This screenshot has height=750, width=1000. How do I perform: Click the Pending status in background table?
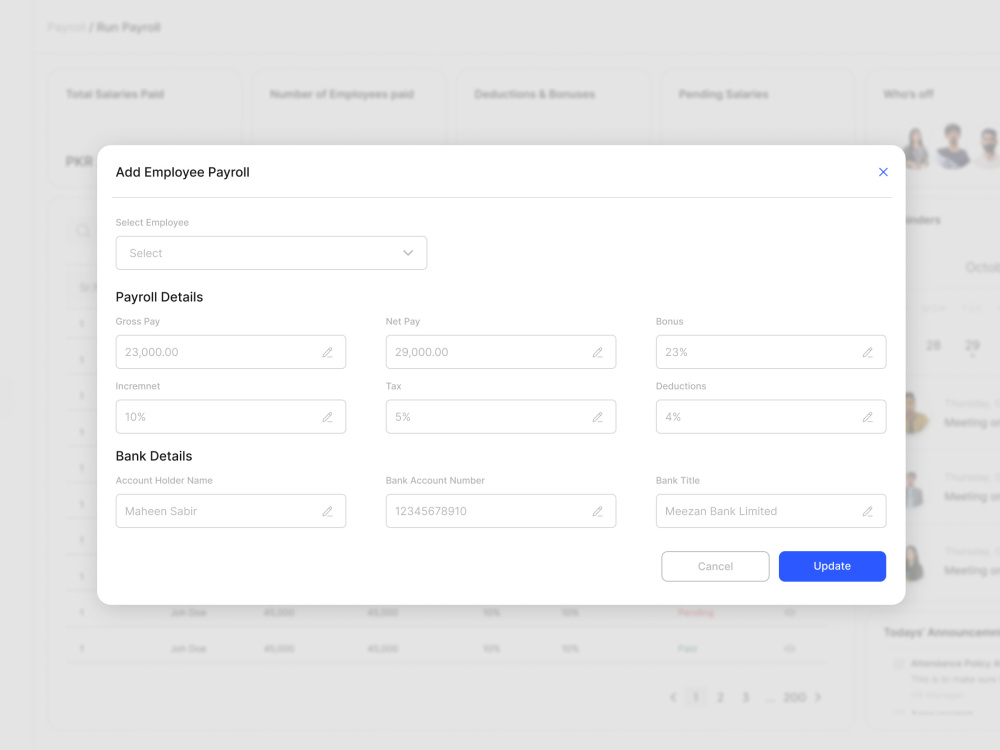pyautogui.click(x=695, y=612)
